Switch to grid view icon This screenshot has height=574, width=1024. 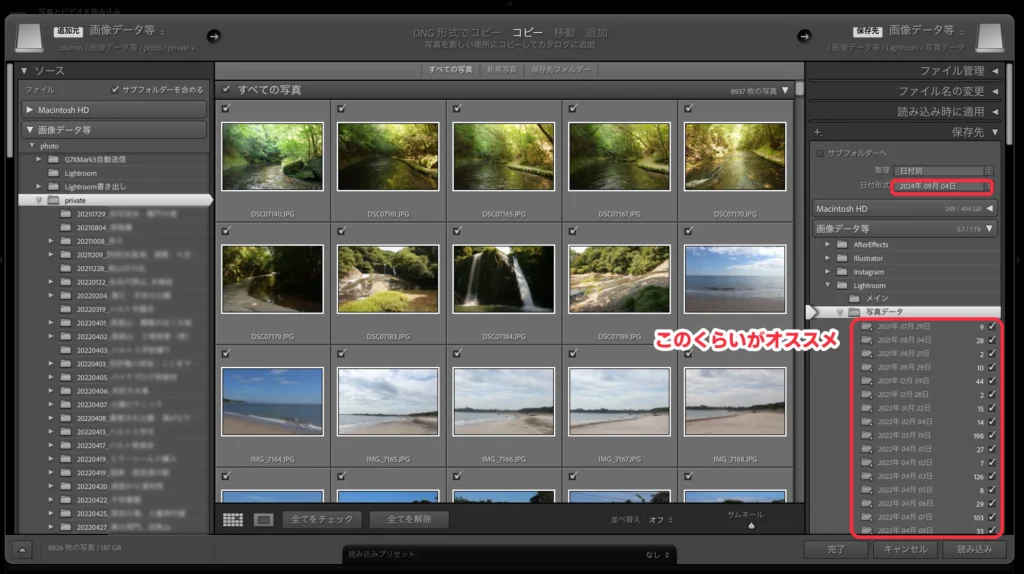(x=233, y=520)
